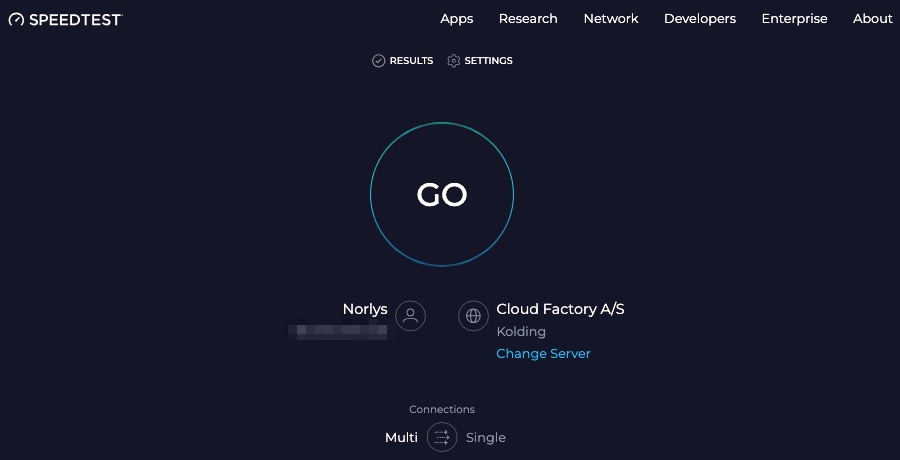Open the Developers menu
Viewport: 900px width, 460px height.
[x=700, y=19]
